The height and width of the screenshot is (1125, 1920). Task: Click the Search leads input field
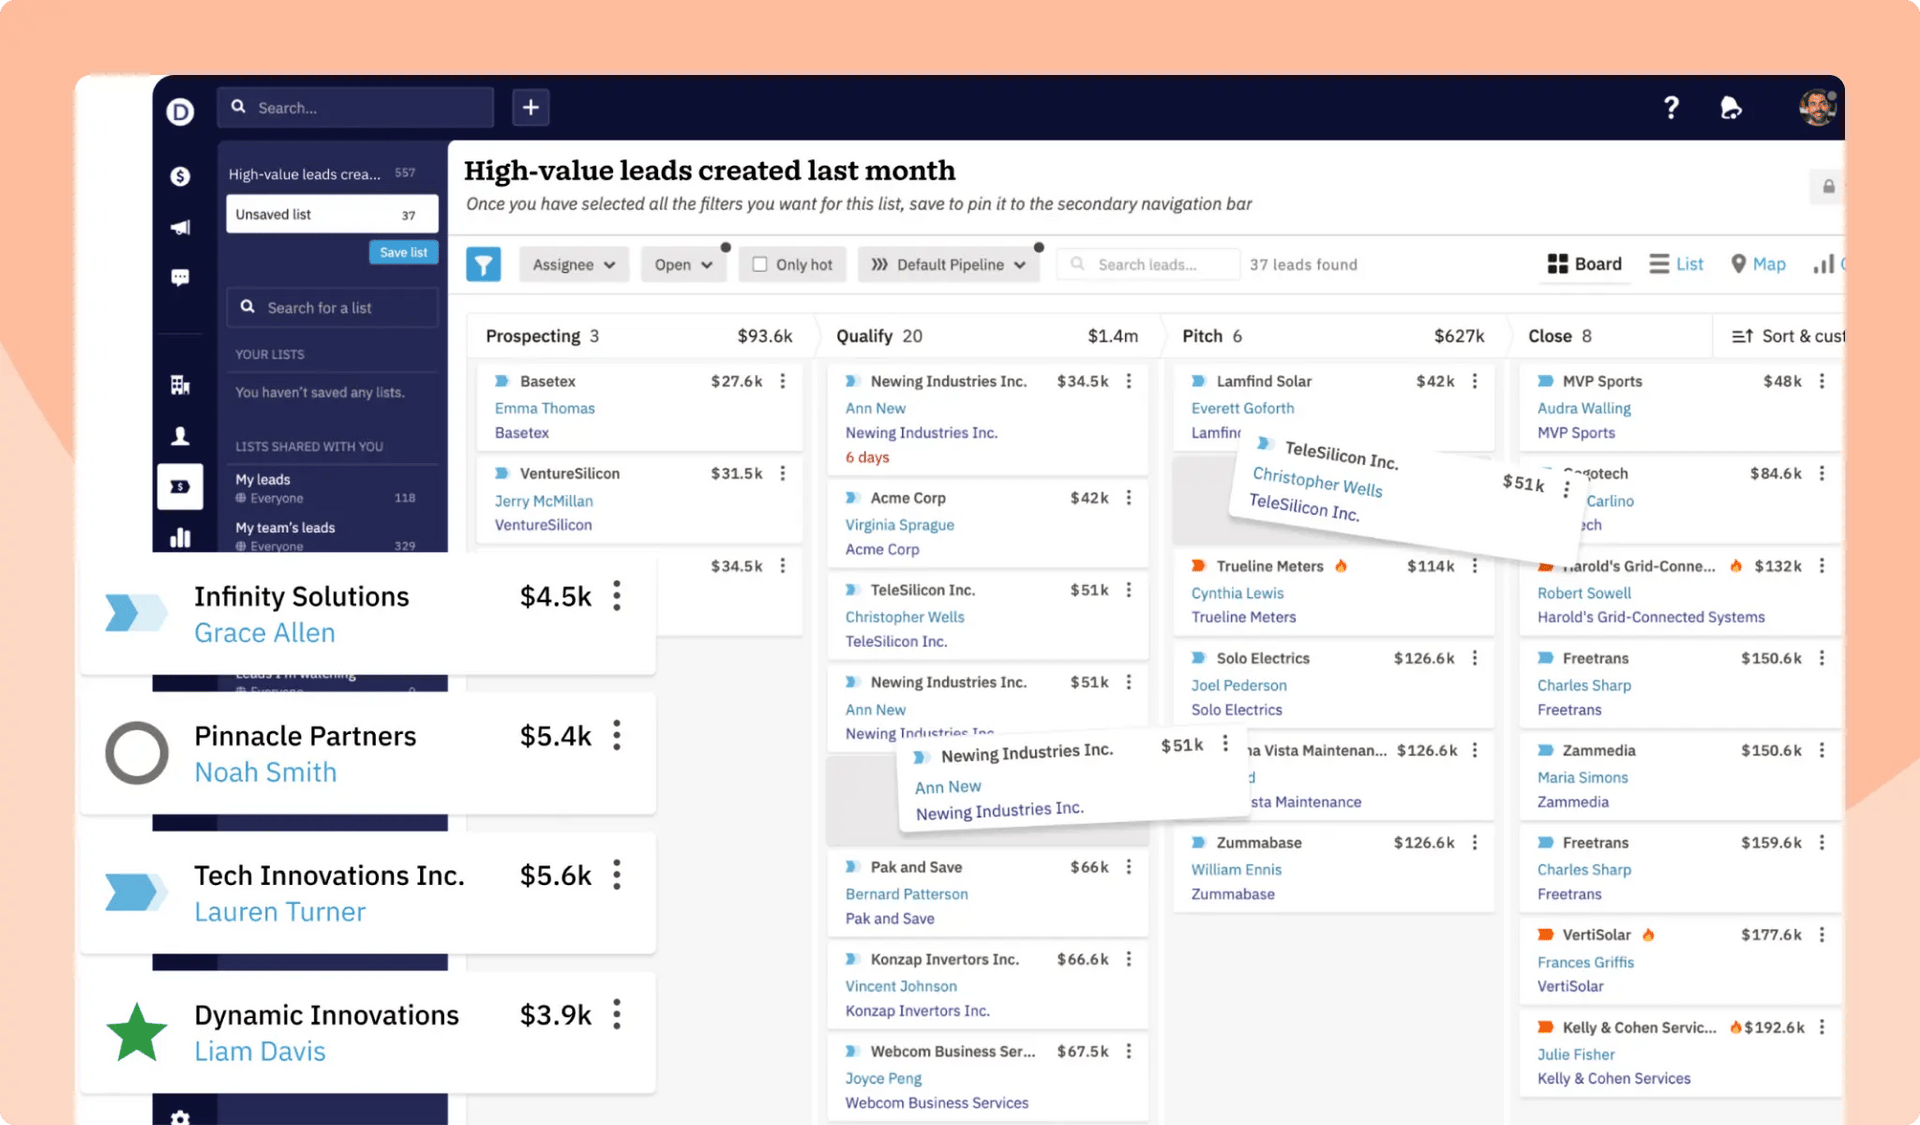[x=1147, y=264]
